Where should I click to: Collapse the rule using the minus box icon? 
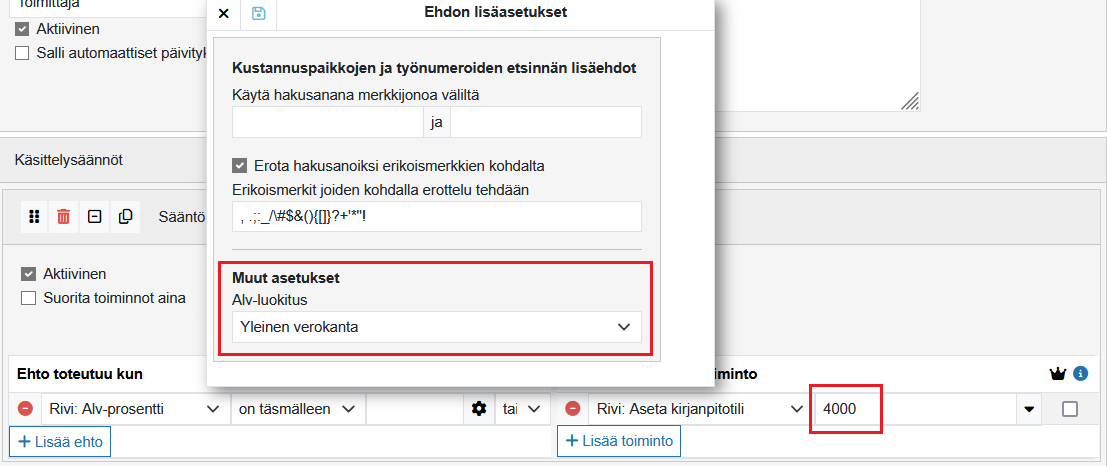[94, 216]
